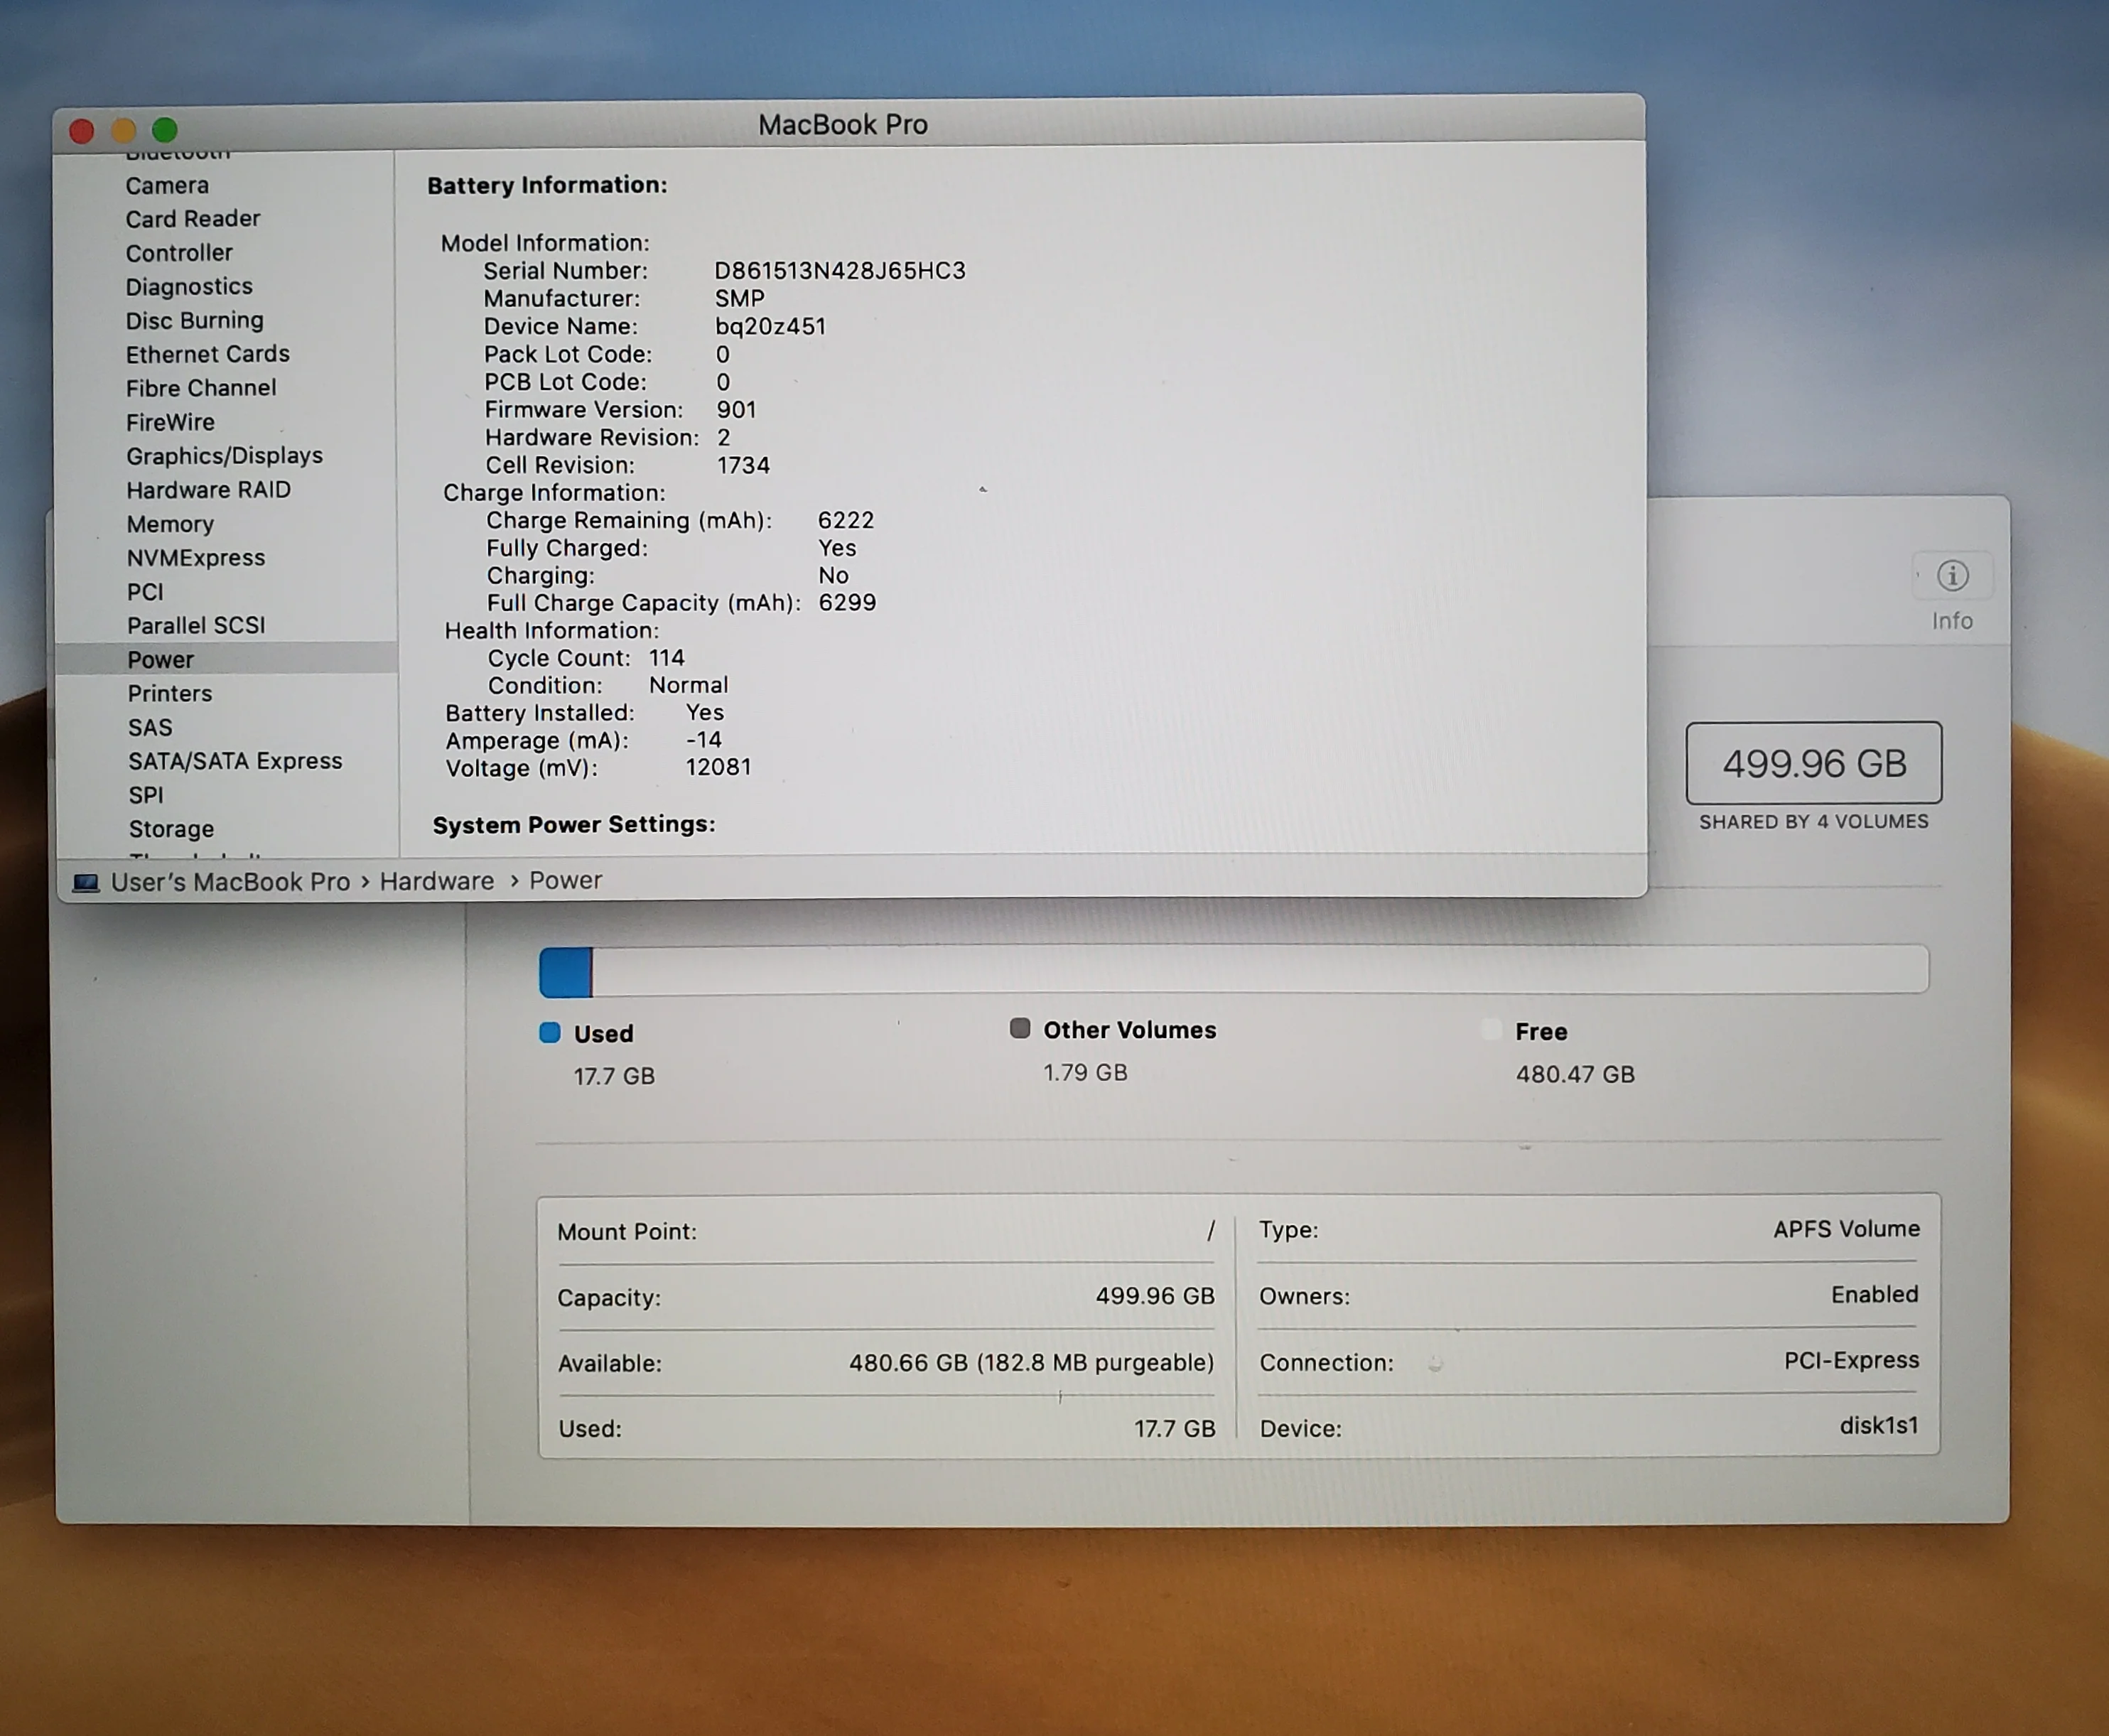Screen dimensions: 2109x1736
Task: Click the laptop icon in the path bar
Action: click(x=86, y=883)
